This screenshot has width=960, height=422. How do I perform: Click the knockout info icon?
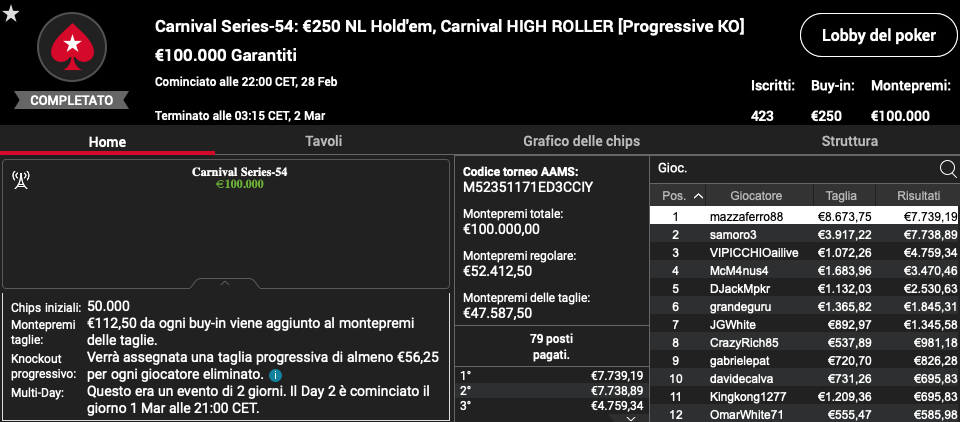pyautogui.click(x=276, y=375)
